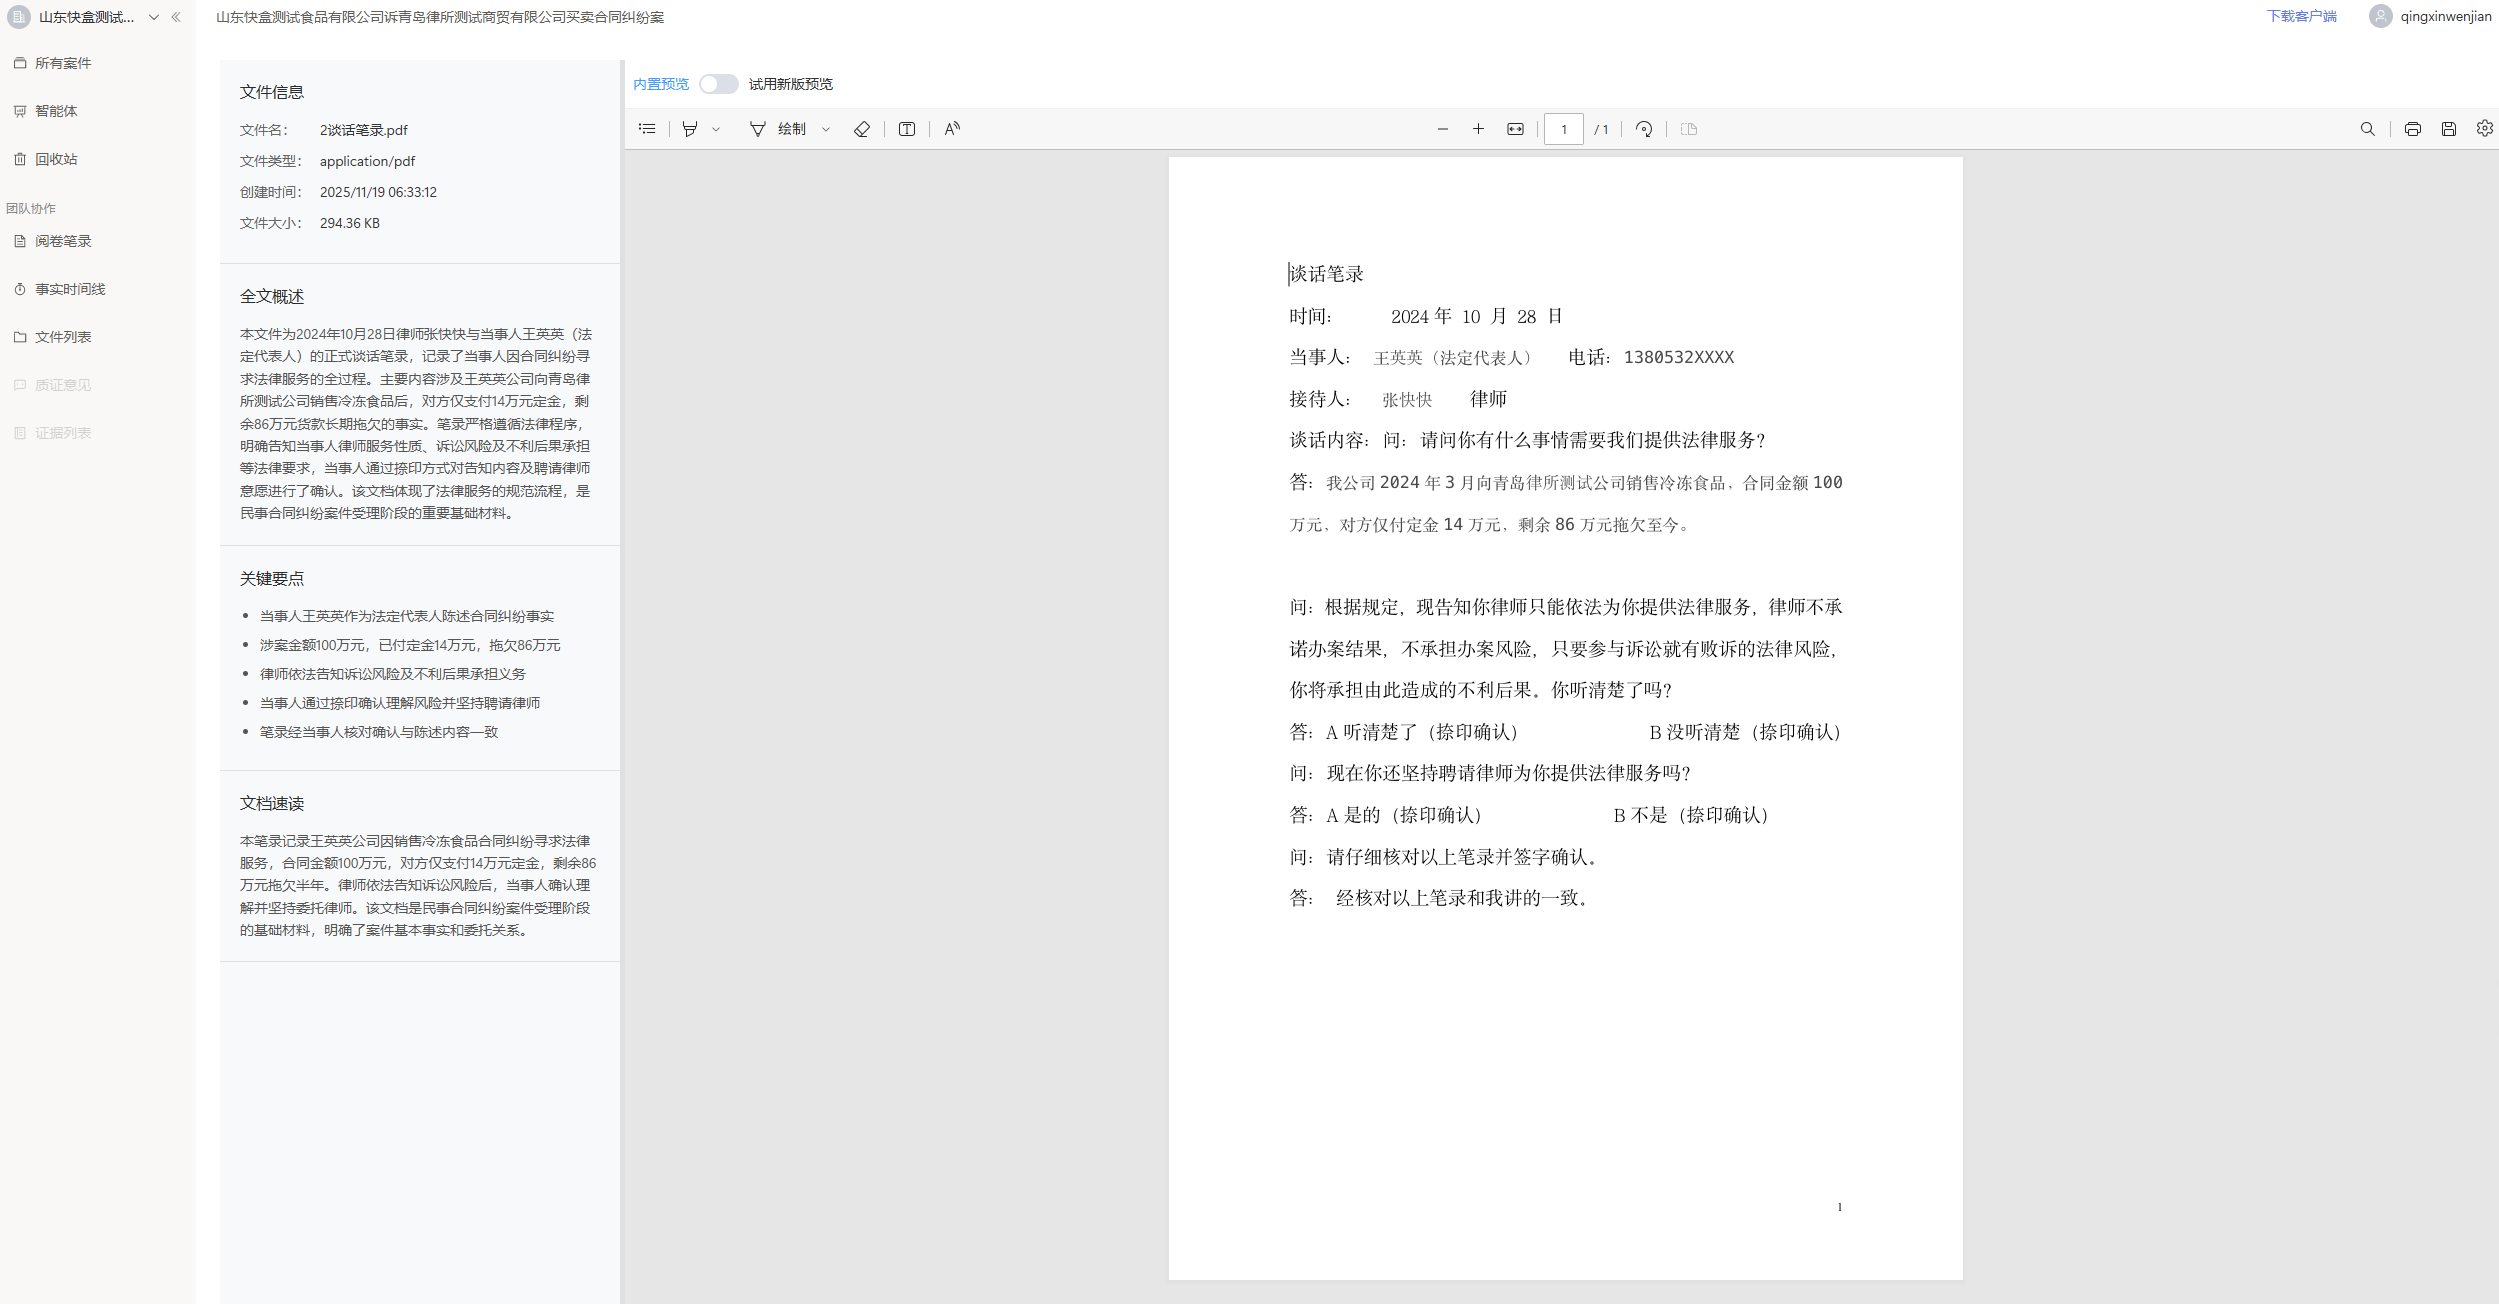Select the eraser tool
2499x1304 pixels.
[x=862, y=129]
